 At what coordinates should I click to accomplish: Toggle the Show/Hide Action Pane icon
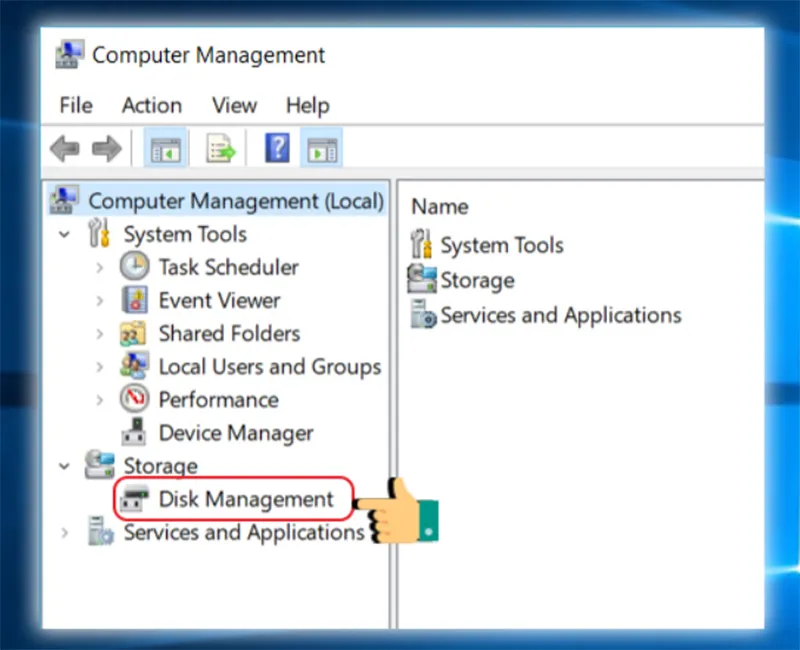click(321, 148)
